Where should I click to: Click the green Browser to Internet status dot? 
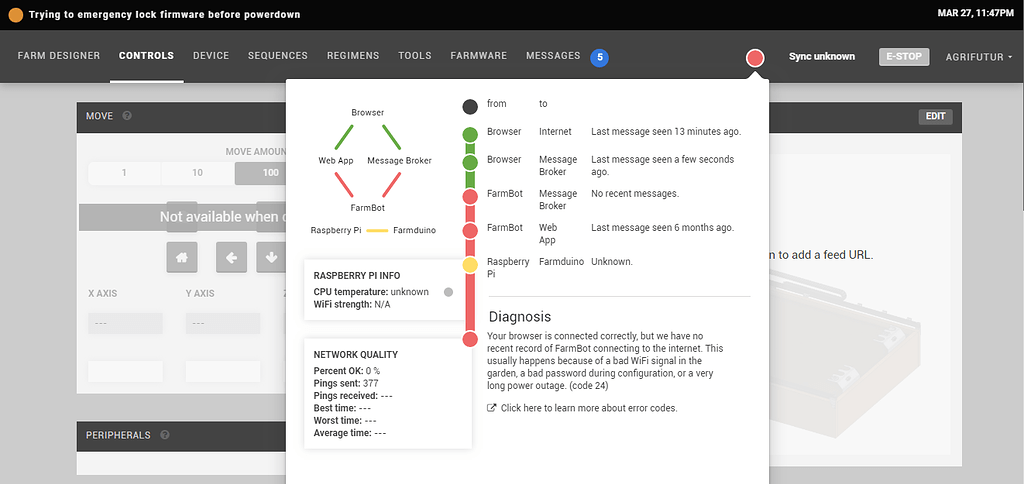click(x=470, y=135)
